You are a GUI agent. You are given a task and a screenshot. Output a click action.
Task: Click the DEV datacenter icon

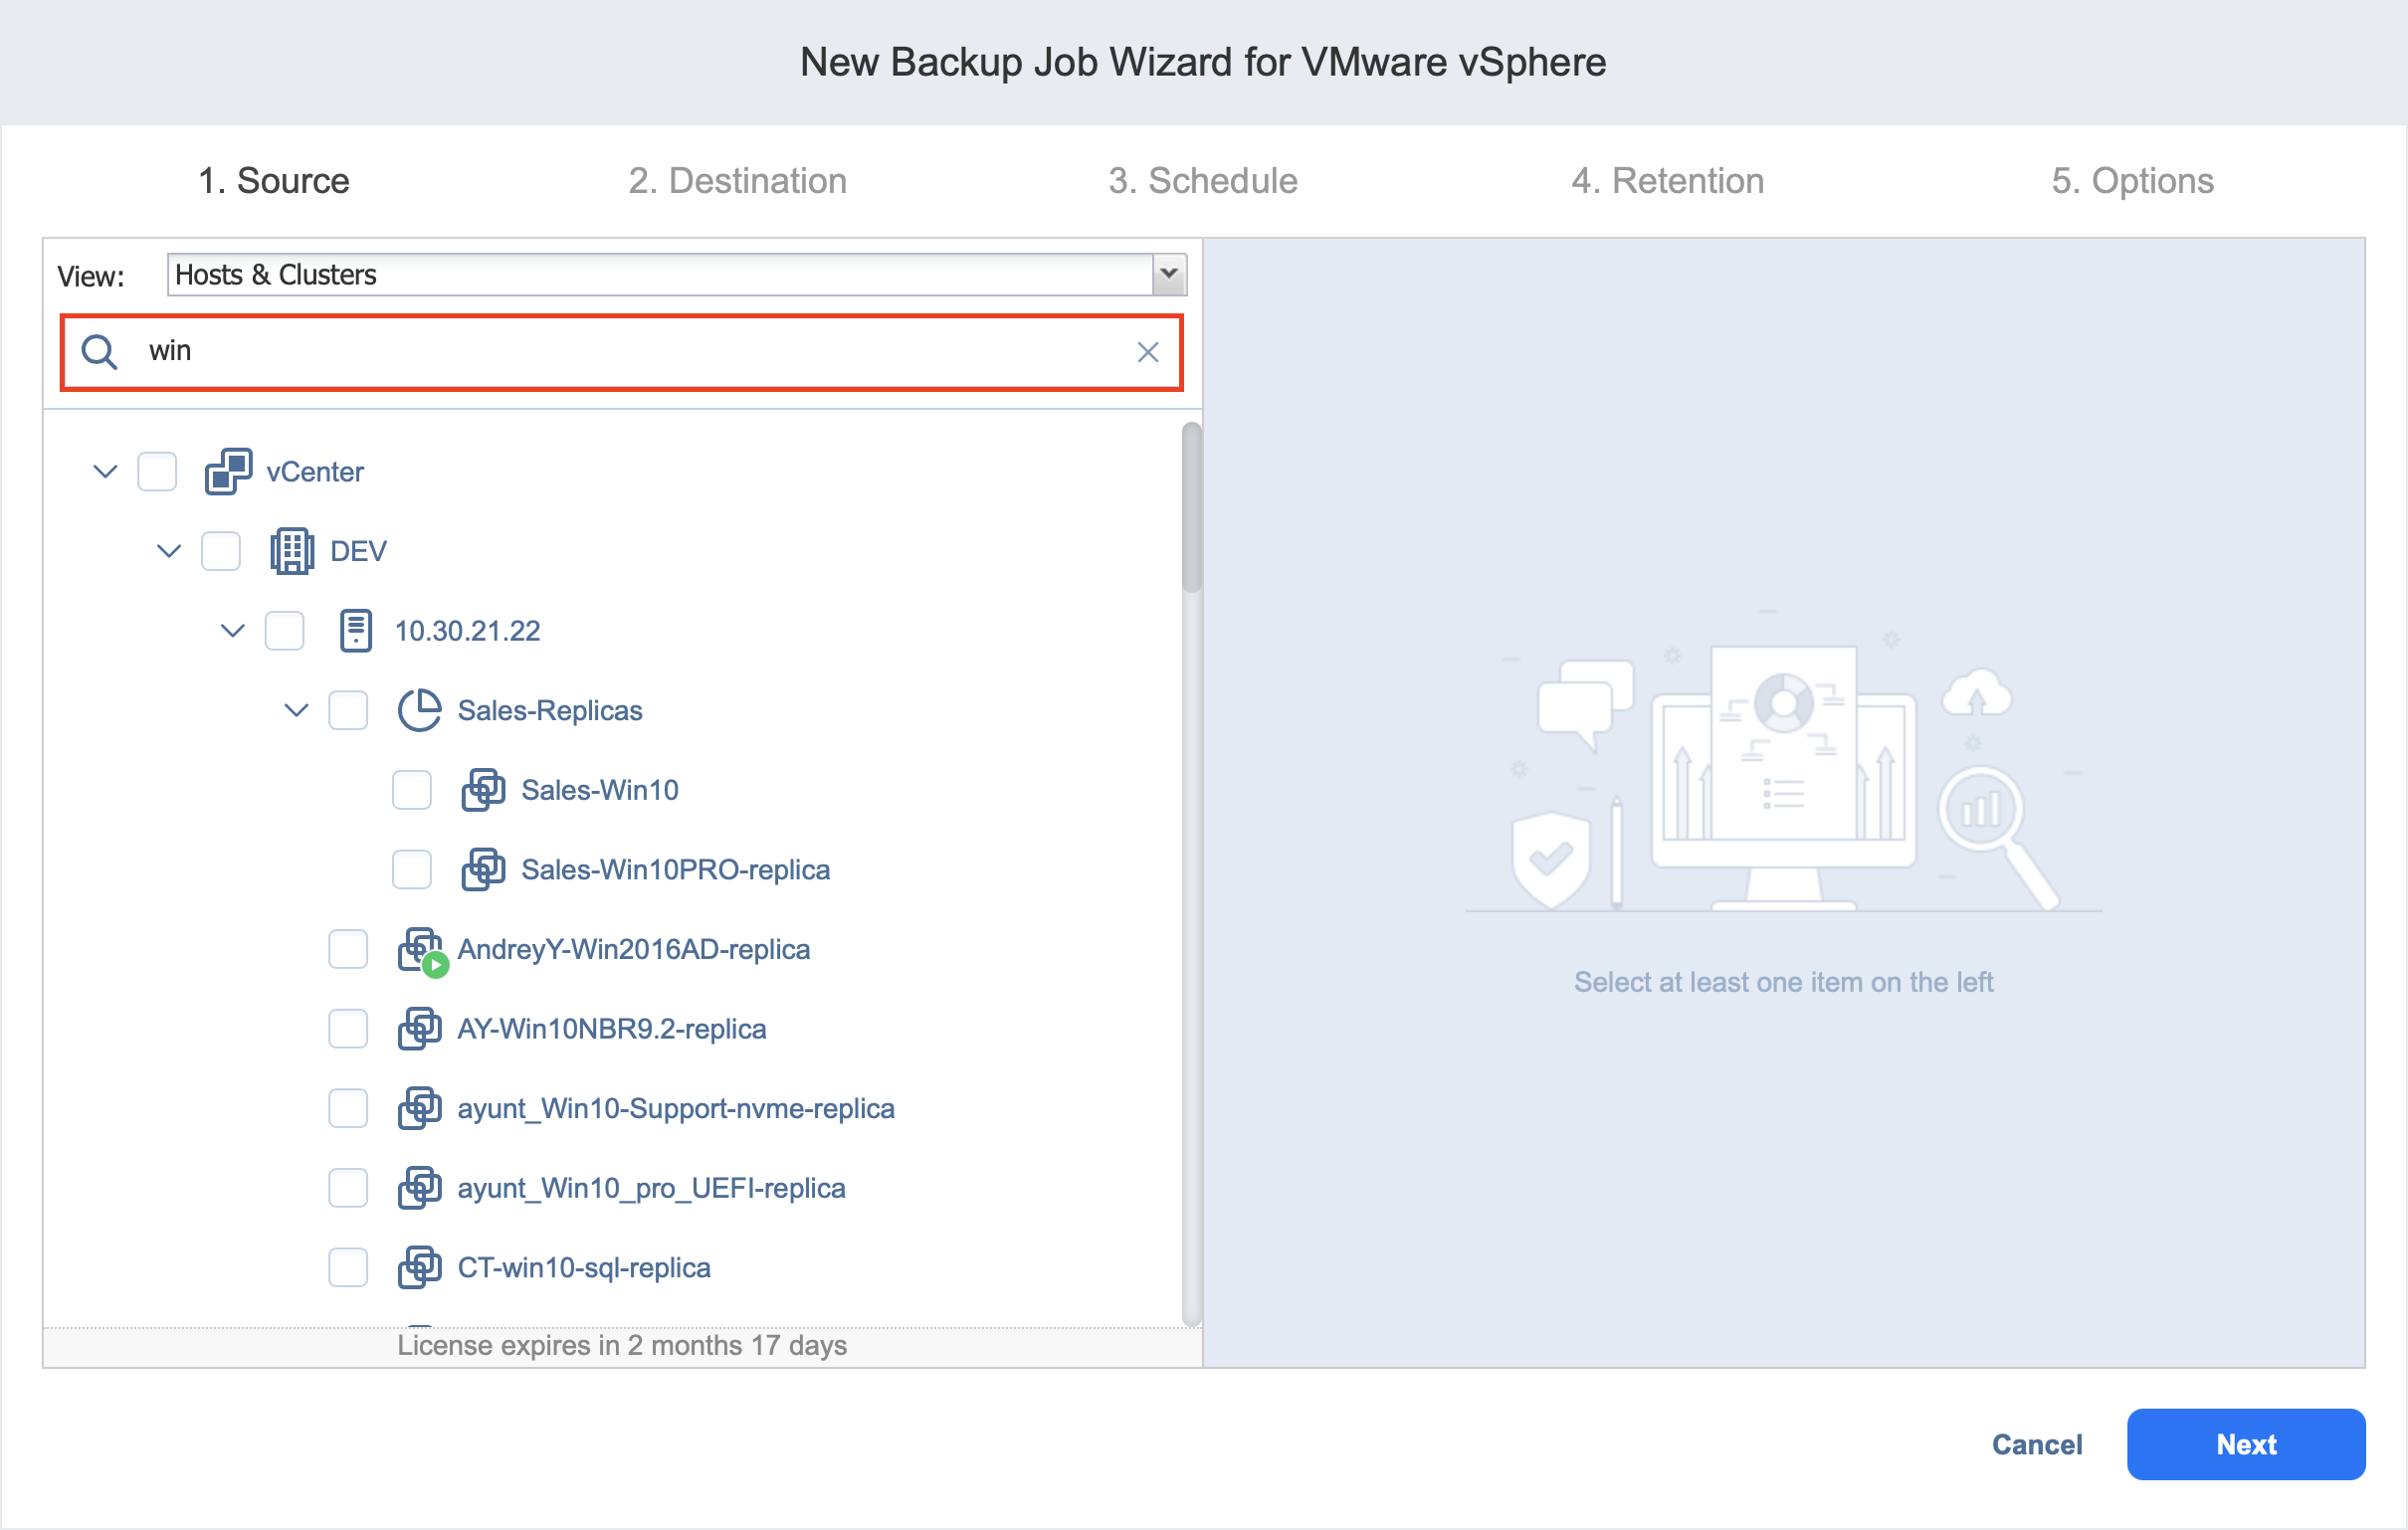click(292, 550)
